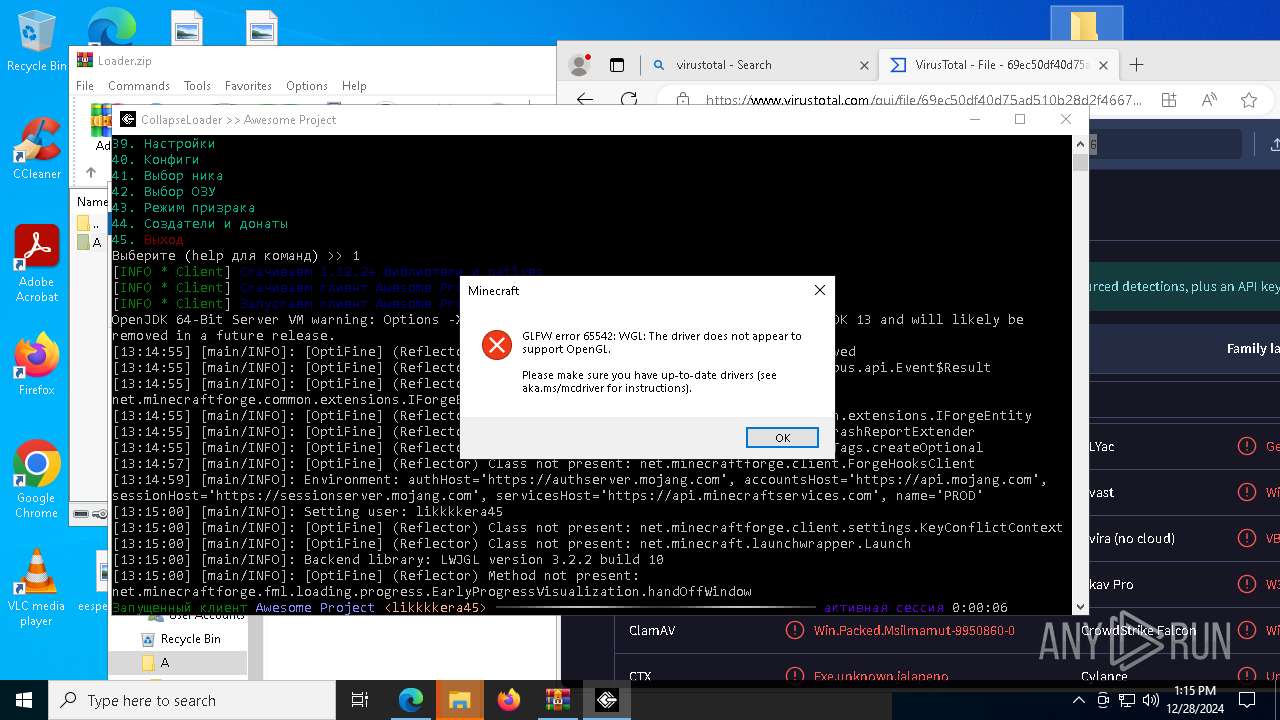Open the Options menu in WinRAR
This screenshot has width=1280, height=720.
click(307, 86)
